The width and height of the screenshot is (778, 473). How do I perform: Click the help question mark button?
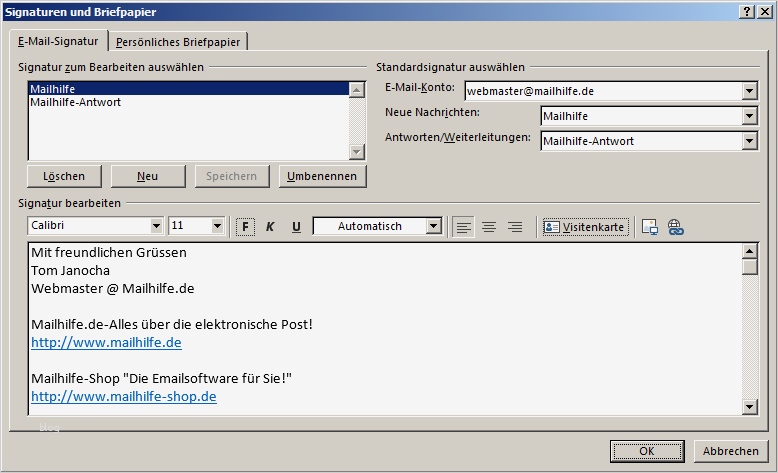[747, 11]
